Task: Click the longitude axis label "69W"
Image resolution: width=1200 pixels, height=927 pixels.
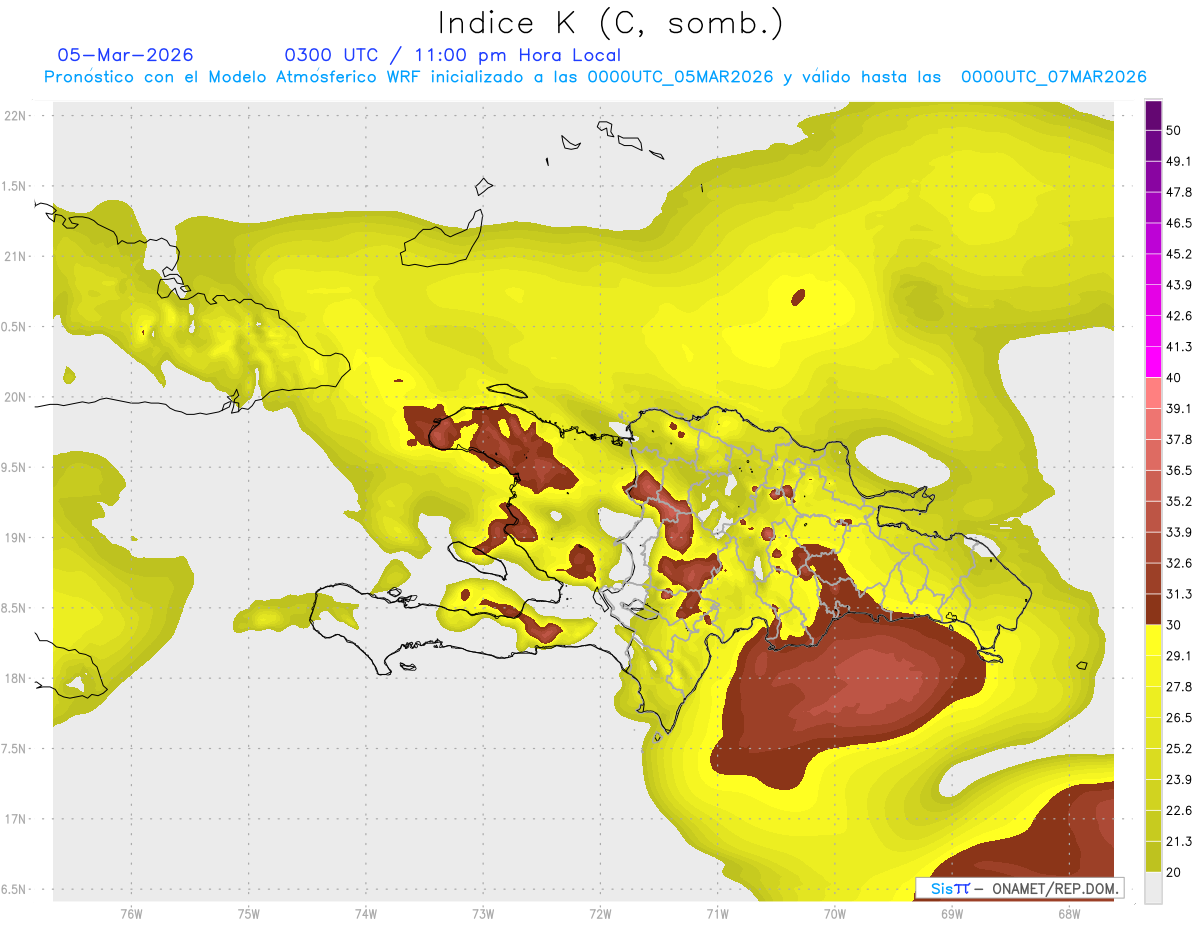Action: tap(951, 913)
